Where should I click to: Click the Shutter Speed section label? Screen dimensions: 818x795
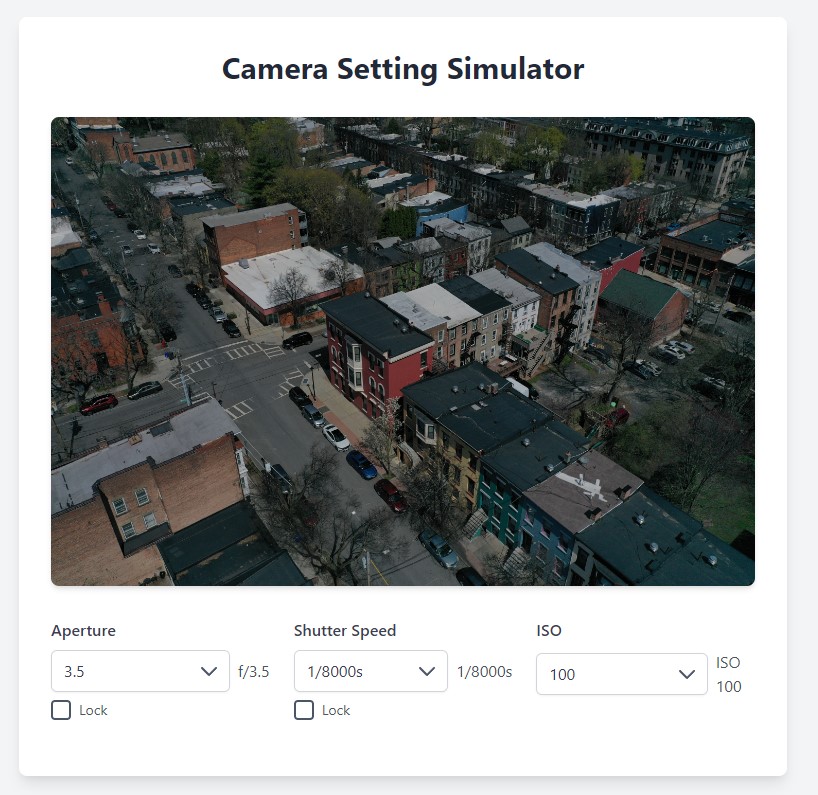pos(344,630)
